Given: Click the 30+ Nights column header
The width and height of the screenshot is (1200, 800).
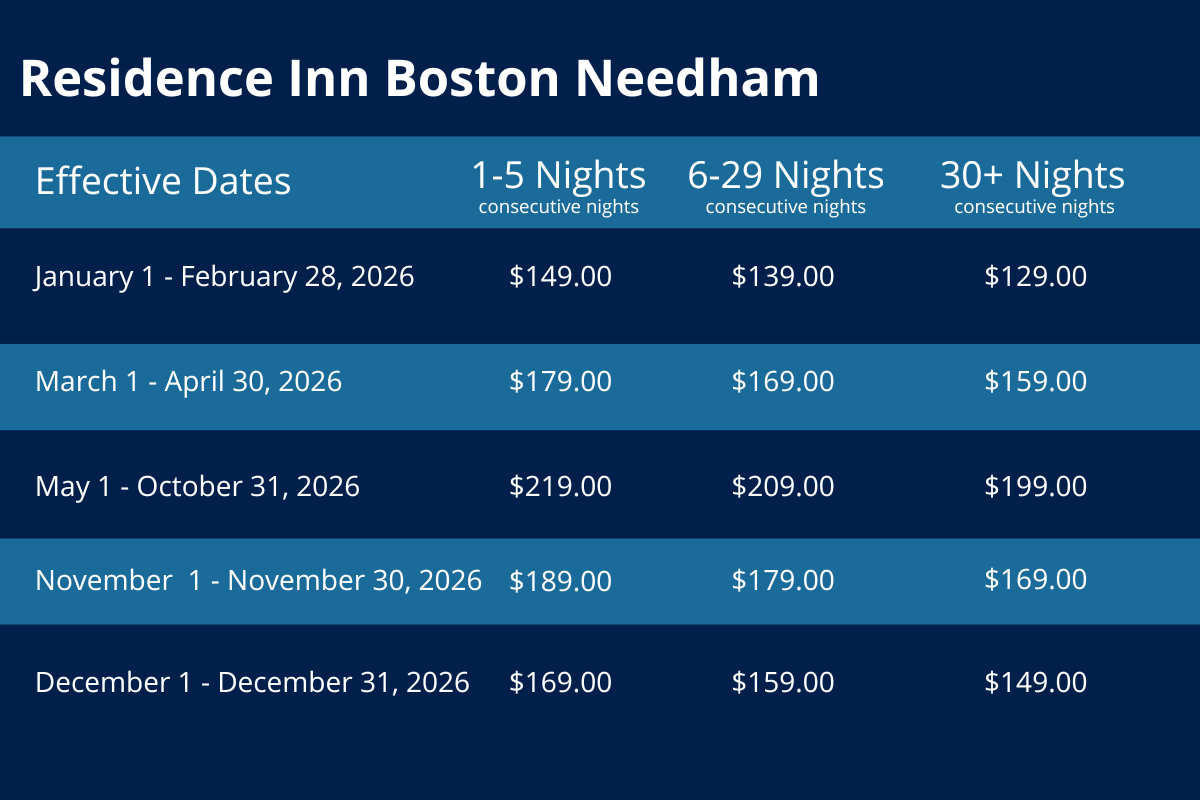Looking at the screenshot, I should [1033, 176].
